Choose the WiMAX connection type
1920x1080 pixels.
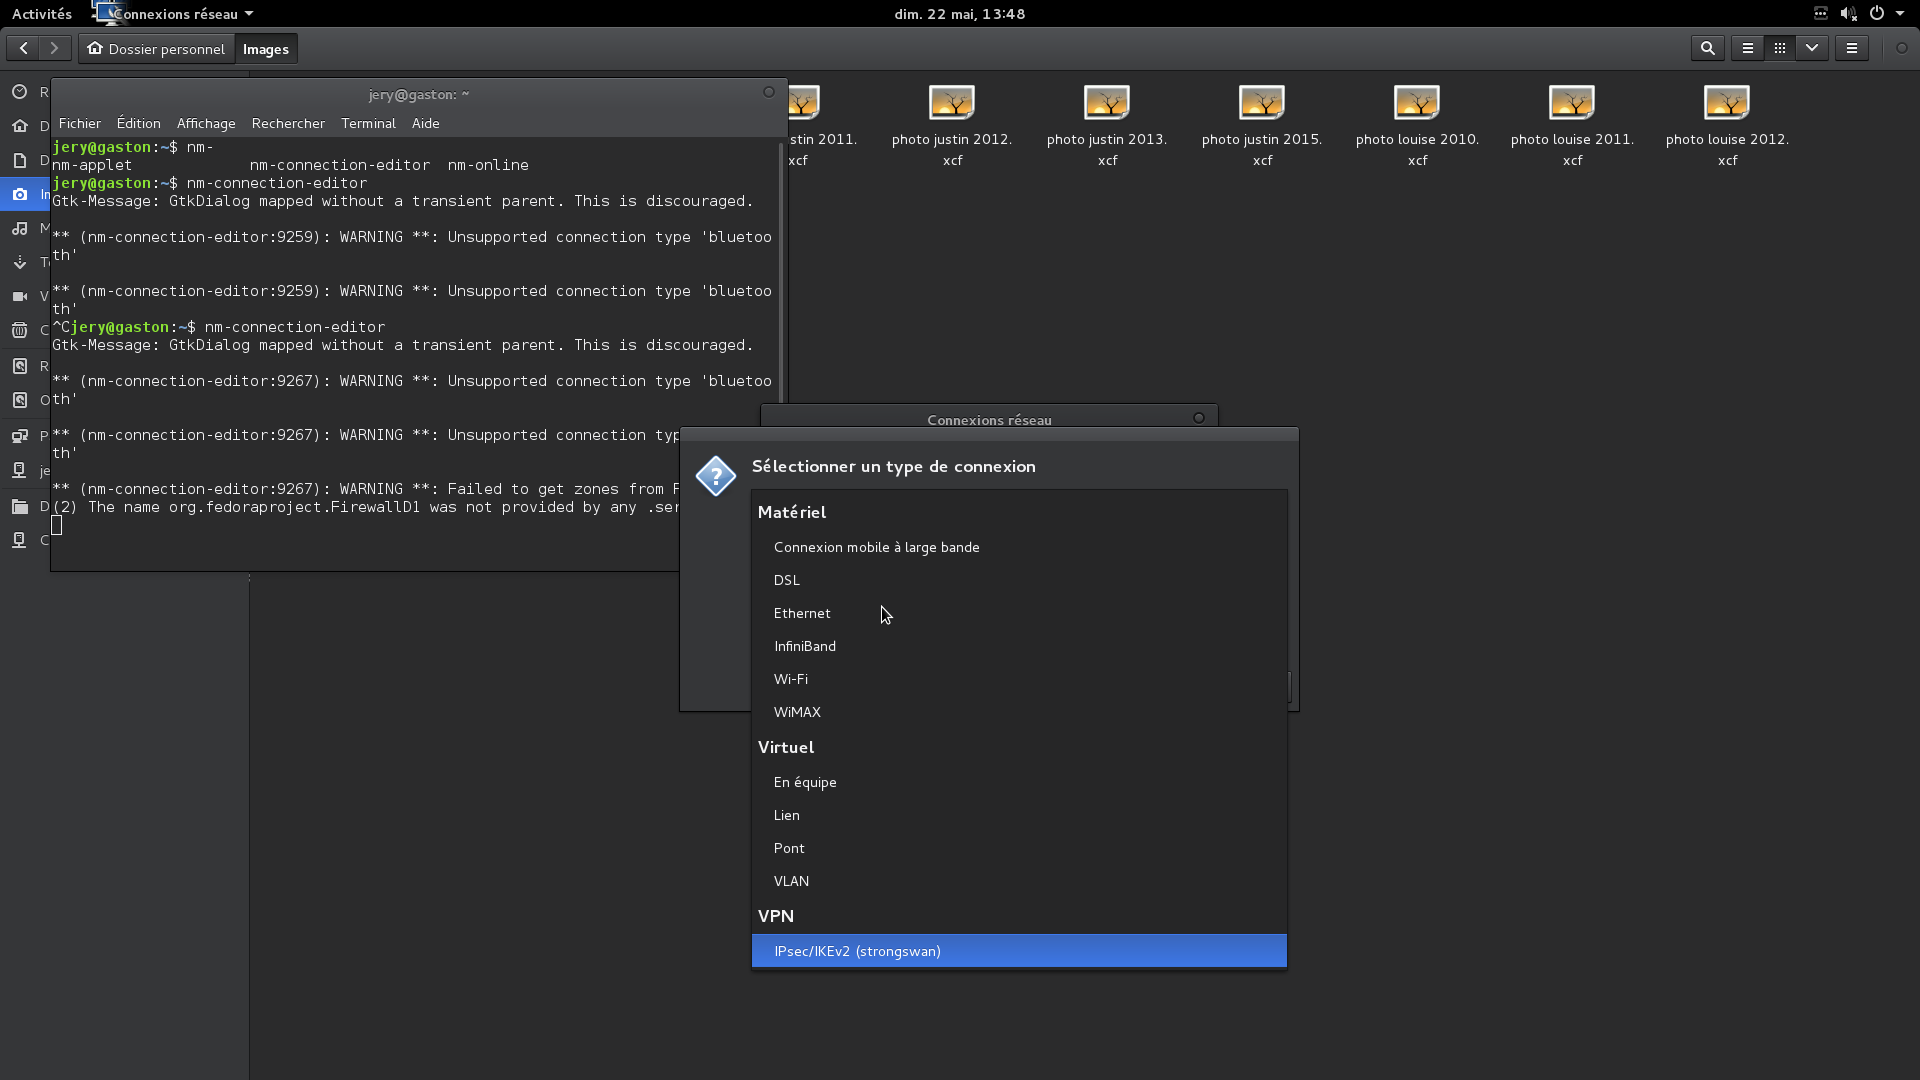[1019, 712]
